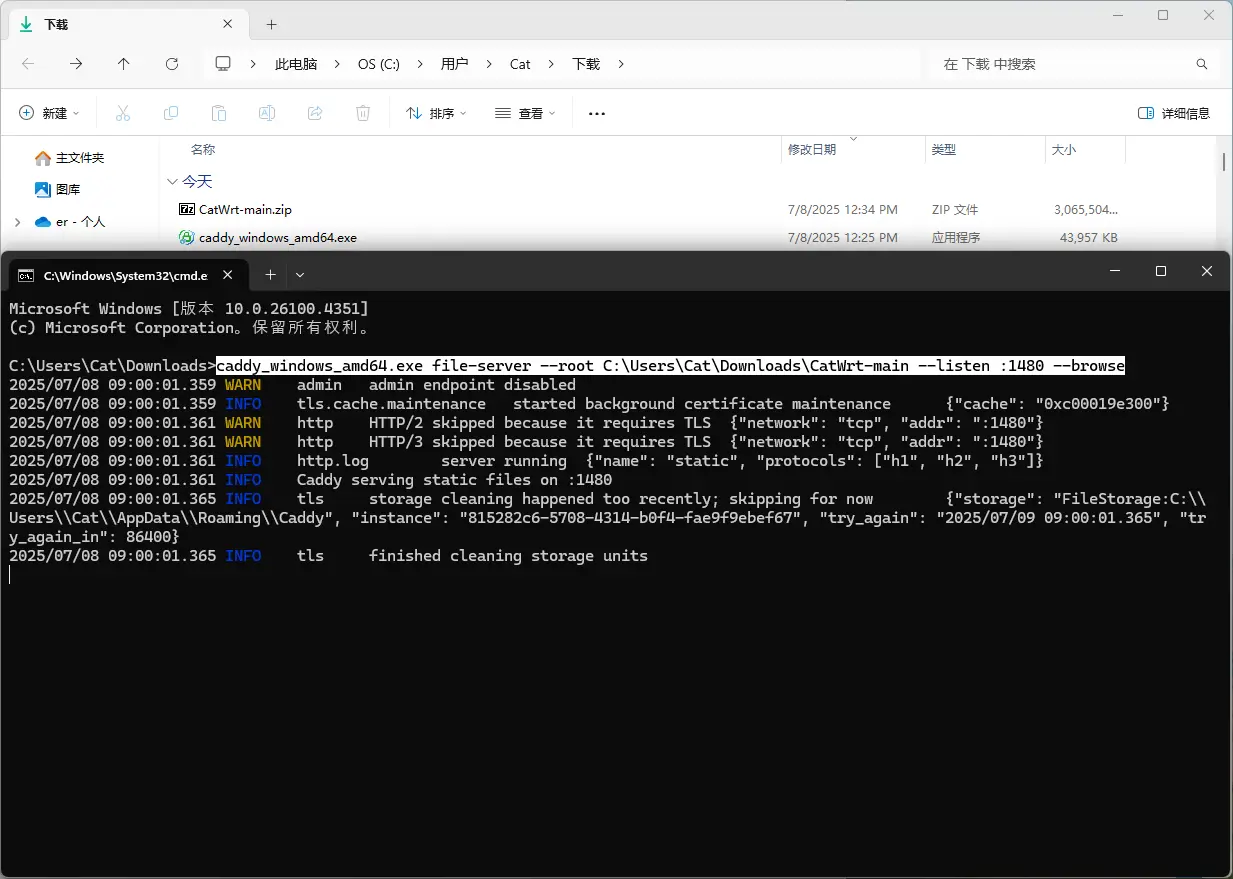1233x879 pixels.
Task: Click the File Explorer vertical scrollbar
Action: point(1224,162)
